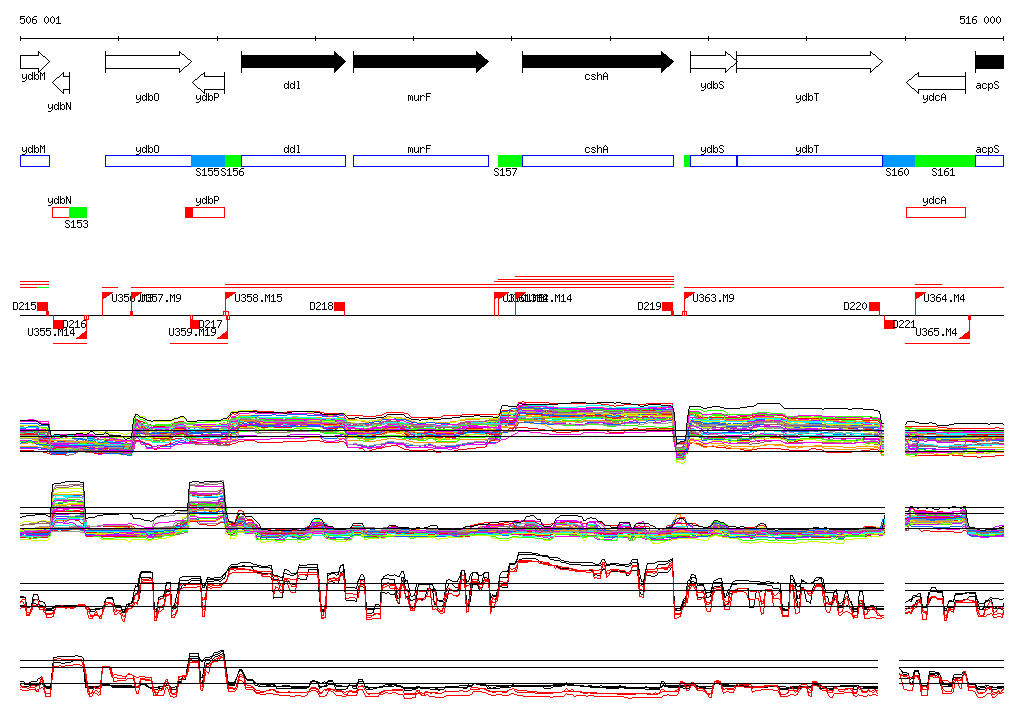Click the black acpS gene block
The width and height of the screenshot is (1024, 714).
pos(989,62)
